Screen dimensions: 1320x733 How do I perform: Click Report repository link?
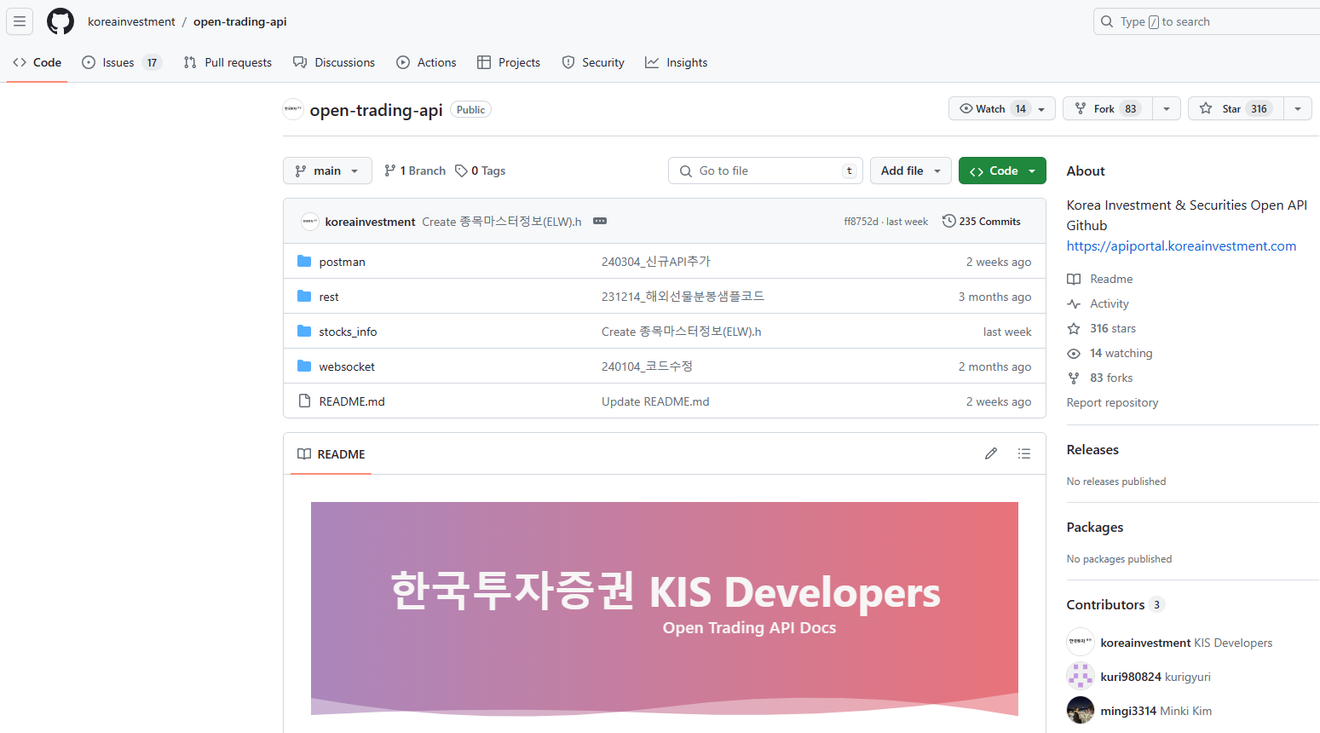pos(1112,403)
